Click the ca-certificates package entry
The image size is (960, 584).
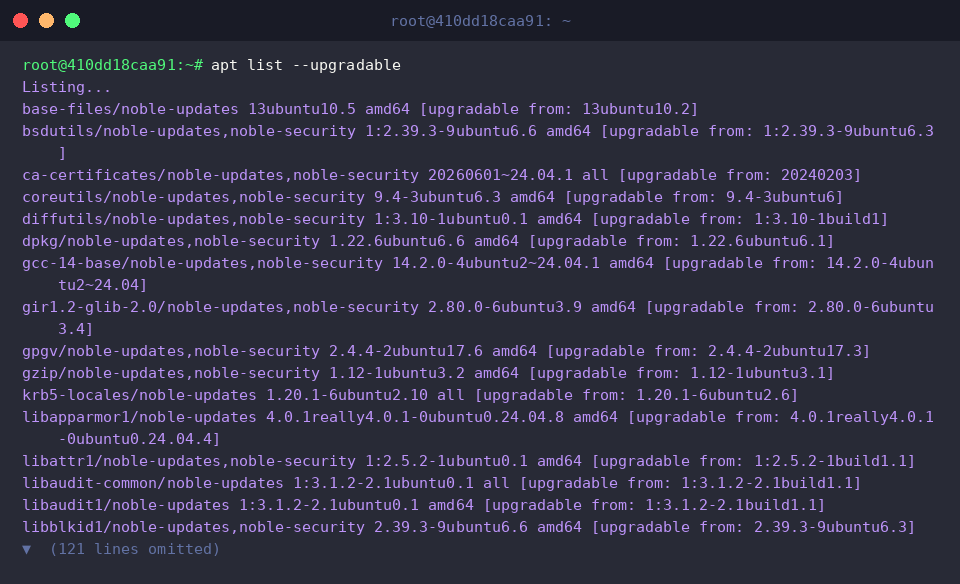441,175
